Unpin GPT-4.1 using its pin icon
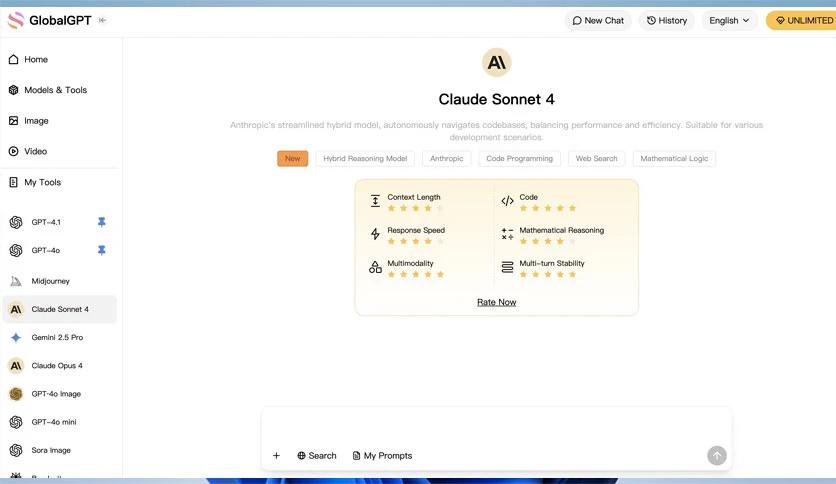 [x=102, y=222]
